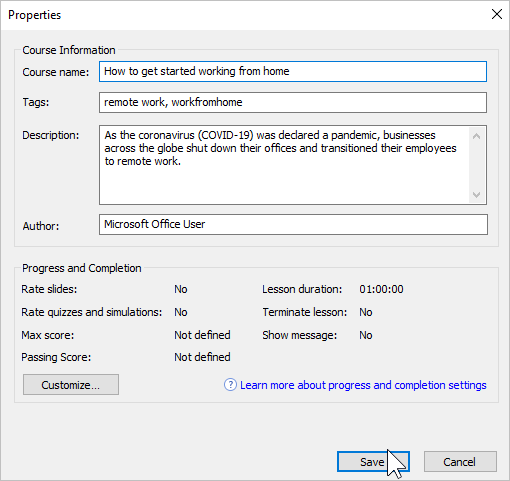
Task: Click inside the Description text area
Action: 284,165
